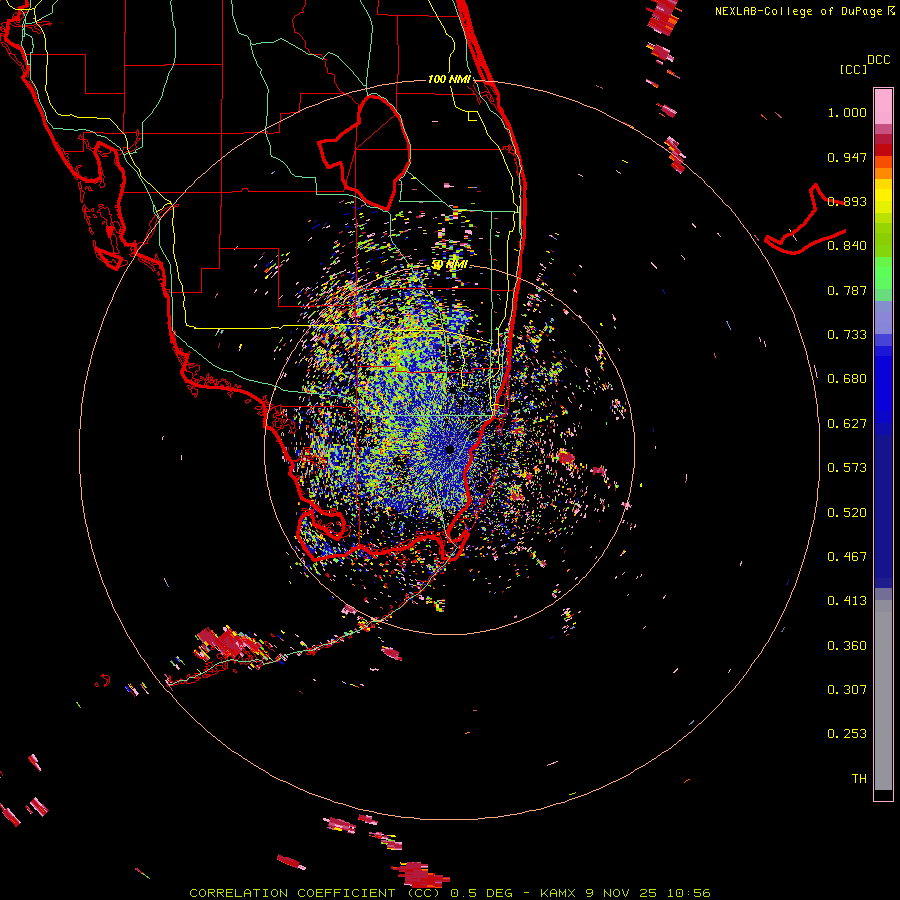900x900 pixels.
Task: Select the 0.467 scale value
Action: pyautogui.click(x=847, y=557)
